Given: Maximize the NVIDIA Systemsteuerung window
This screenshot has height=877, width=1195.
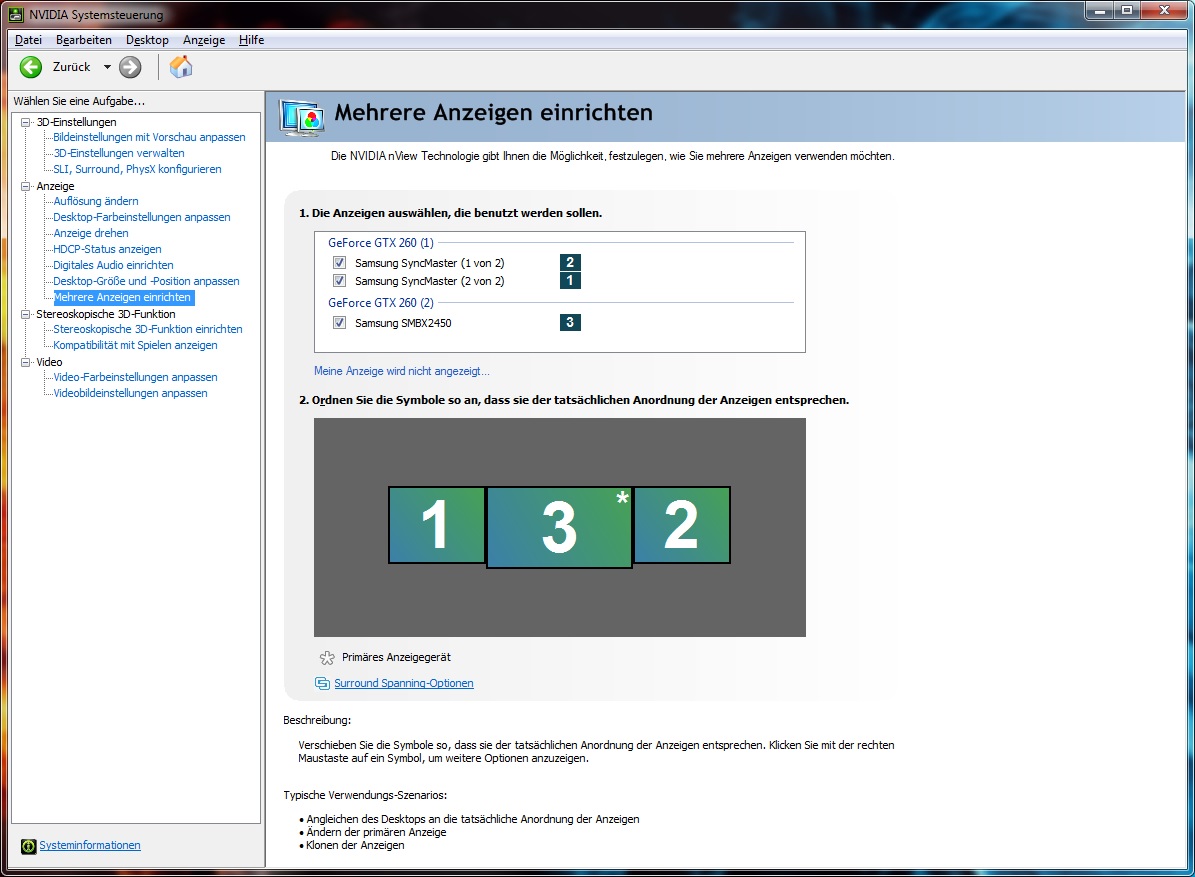Looking at the screenshot, I should coord(1127,11).
